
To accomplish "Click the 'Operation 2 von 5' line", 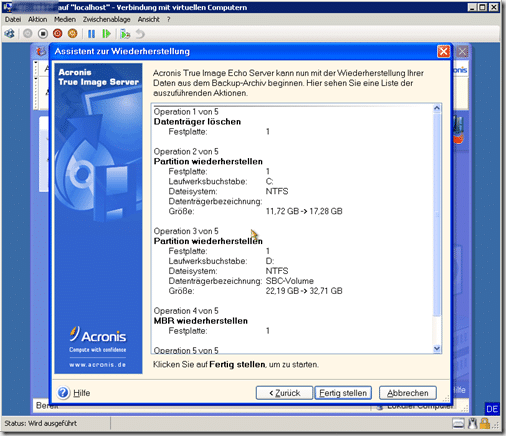I will 186,152.
